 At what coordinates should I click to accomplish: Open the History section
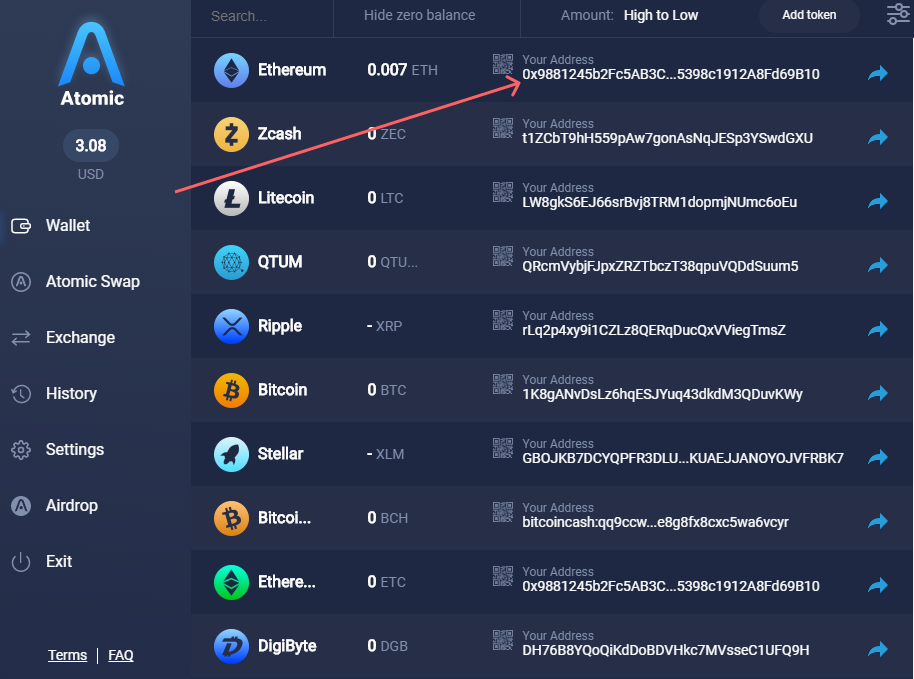54,393
